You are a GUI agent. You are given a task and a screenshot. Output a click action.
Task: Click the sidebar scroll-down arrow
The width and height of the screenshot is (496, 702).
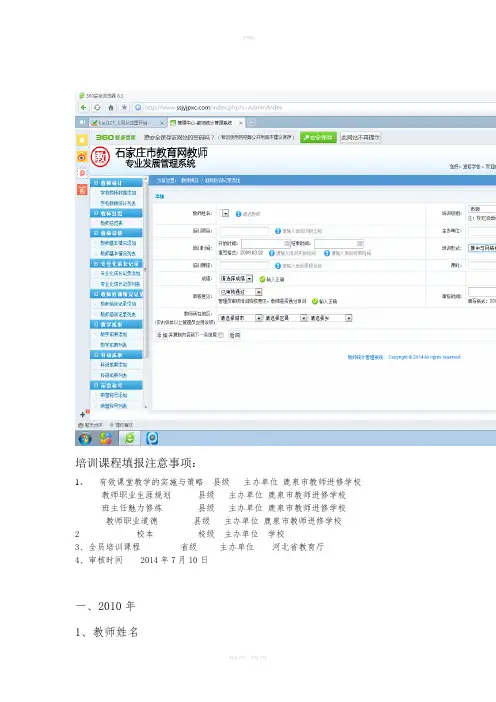coord(145,407)
